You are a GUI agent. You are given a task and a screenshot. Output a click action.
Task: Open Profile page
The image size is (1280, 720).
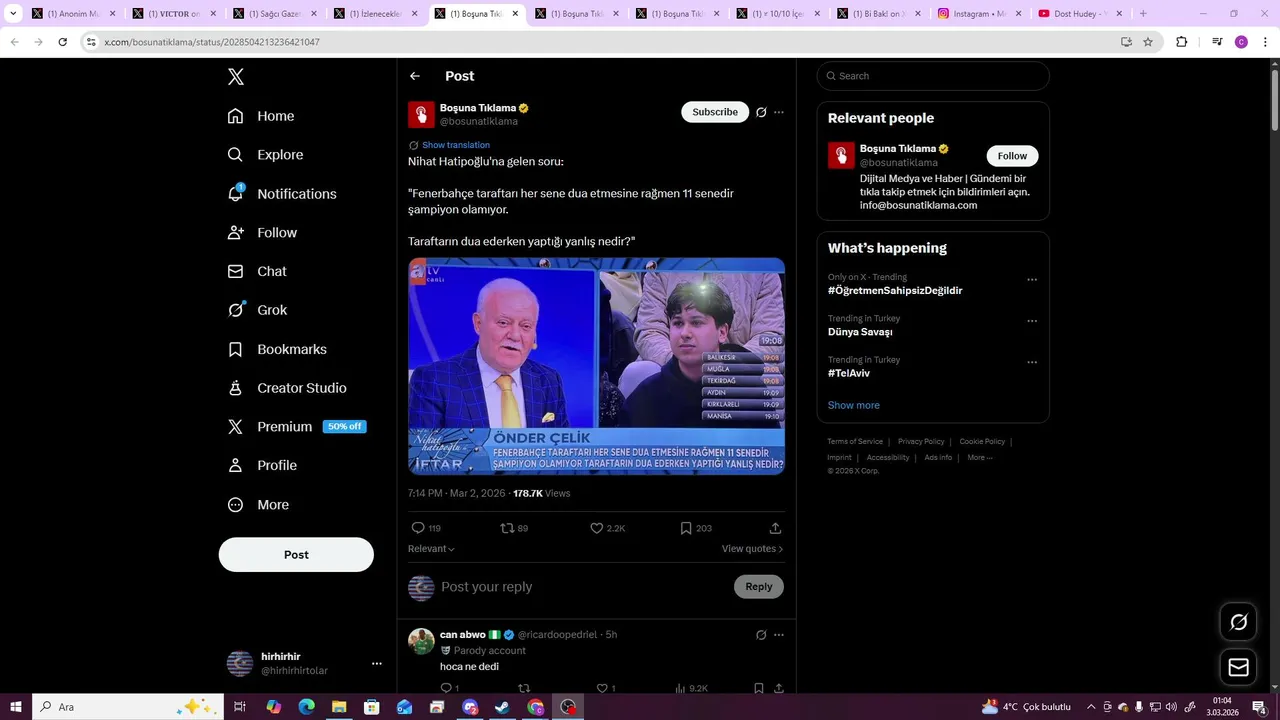tap(262, 465)
